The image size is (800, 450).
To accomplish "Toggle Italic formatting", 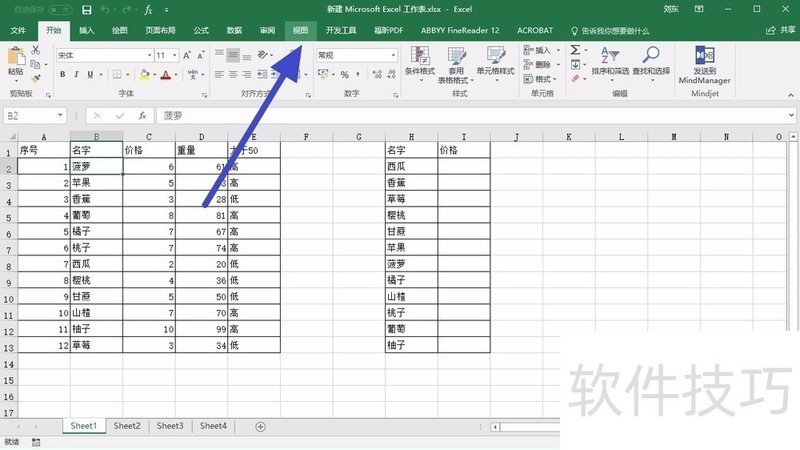I will coord(76,74).
